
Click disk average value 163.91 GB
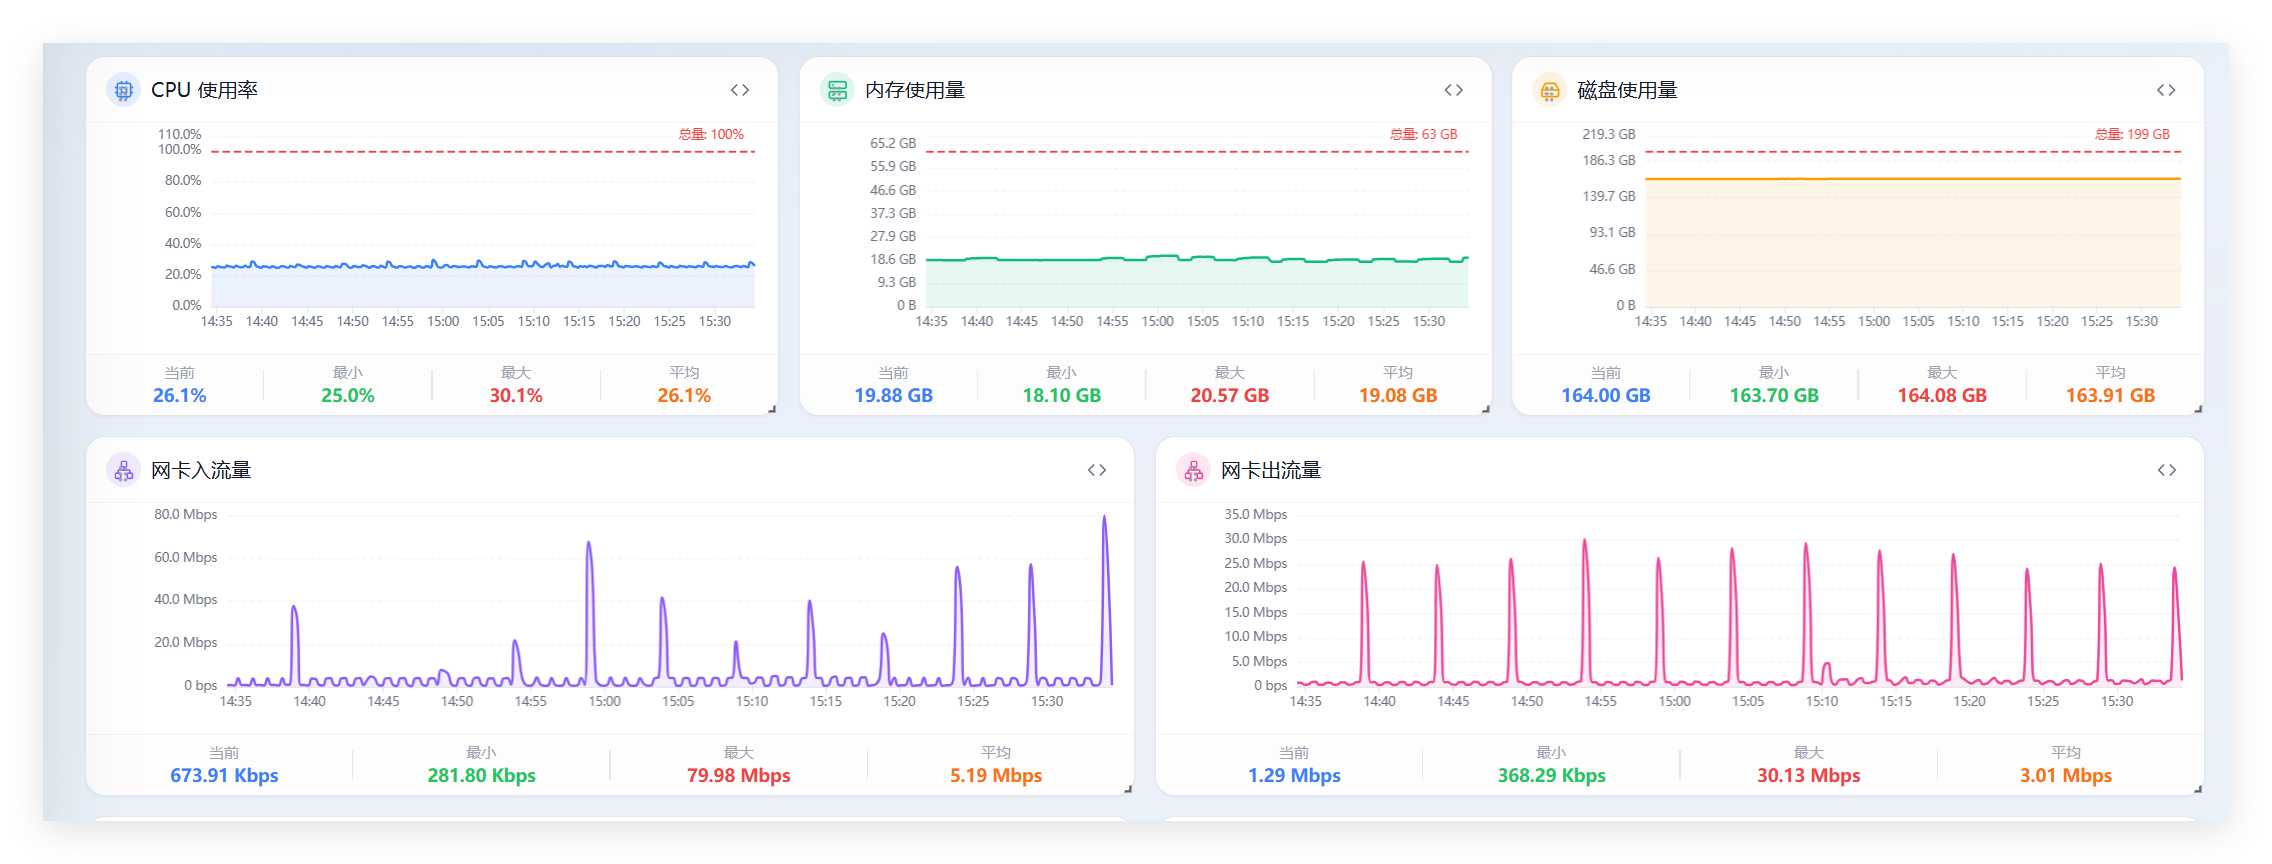2111,396
